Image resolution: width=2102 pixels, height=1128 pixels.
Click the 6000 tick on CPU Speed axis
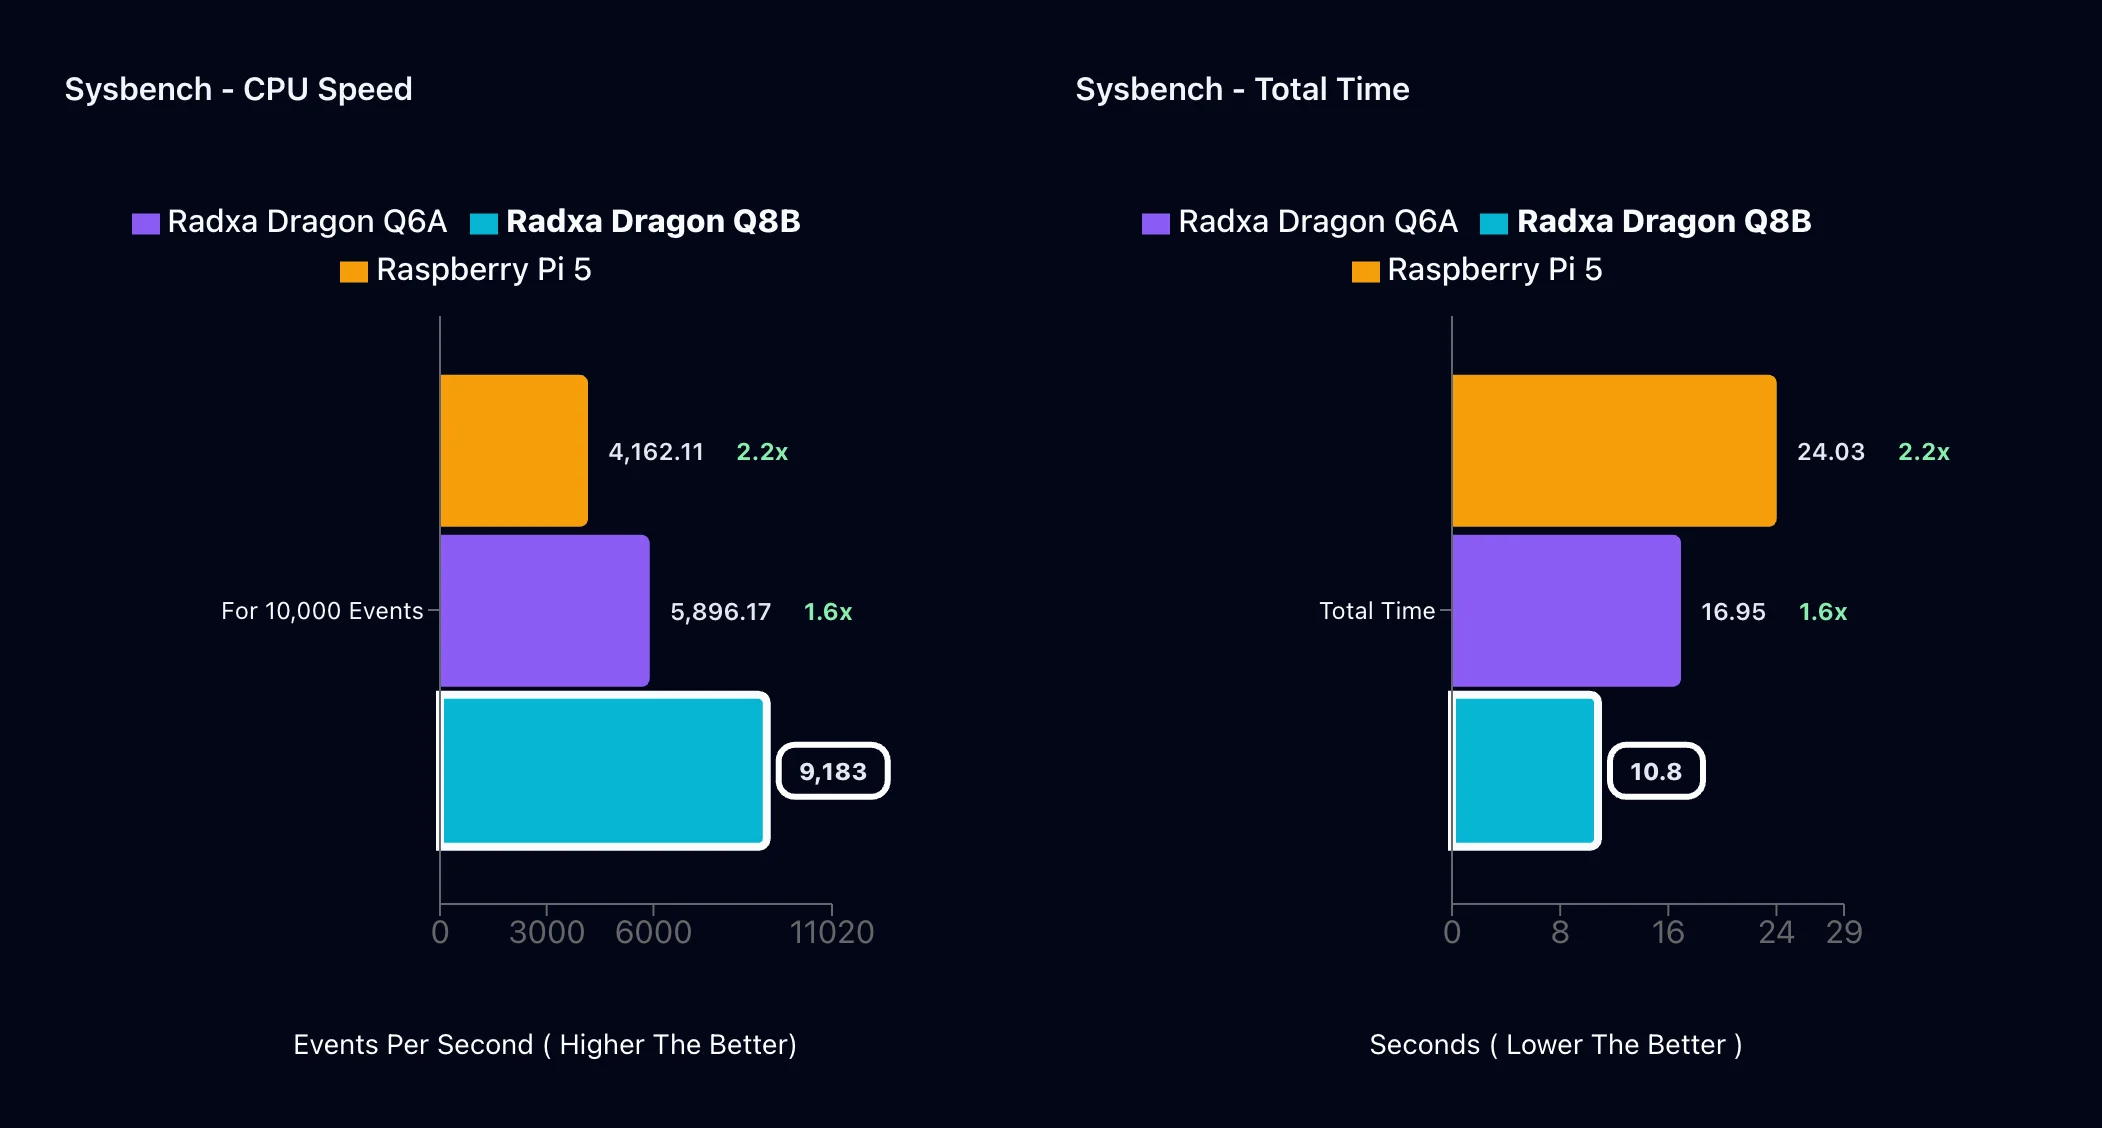(653, 932)
